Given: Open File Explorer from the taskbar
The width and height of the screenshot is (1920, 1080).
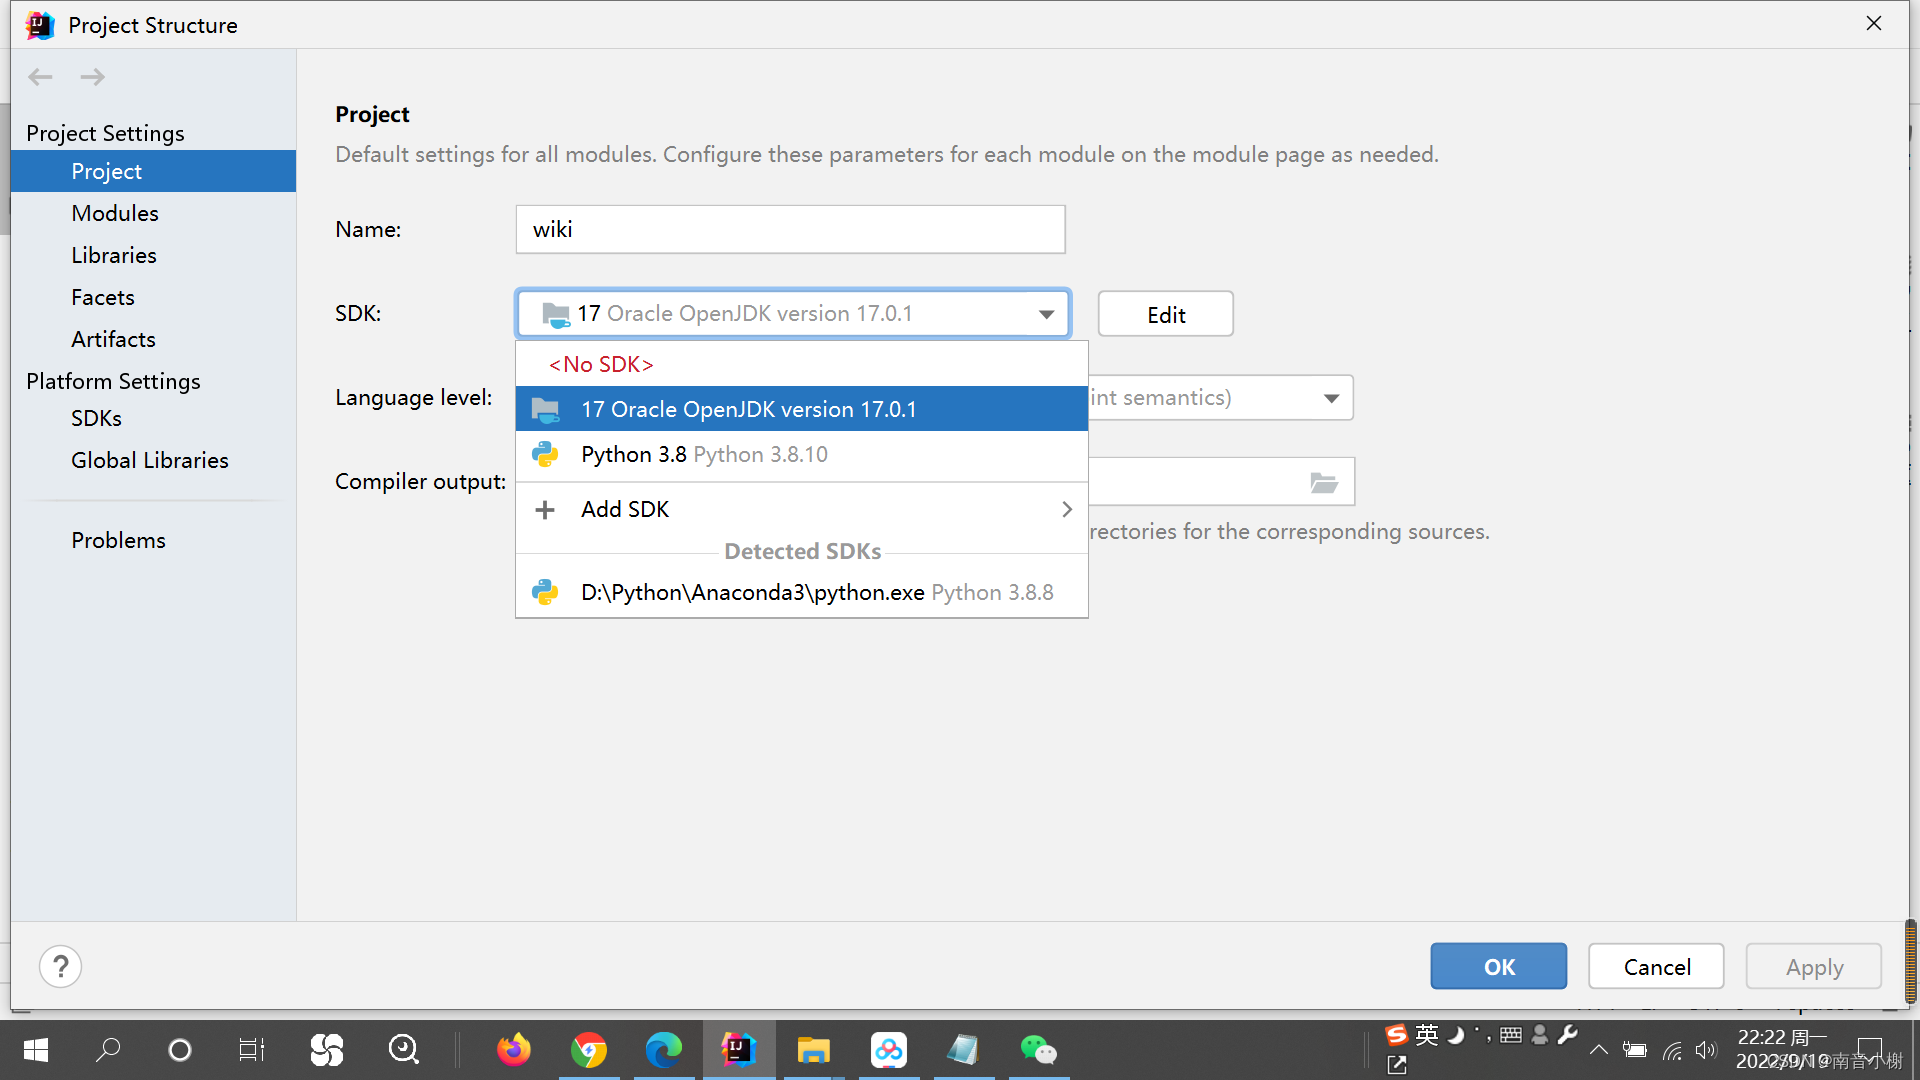Looking at the screenshot, I should click(x=813, y=1050).
